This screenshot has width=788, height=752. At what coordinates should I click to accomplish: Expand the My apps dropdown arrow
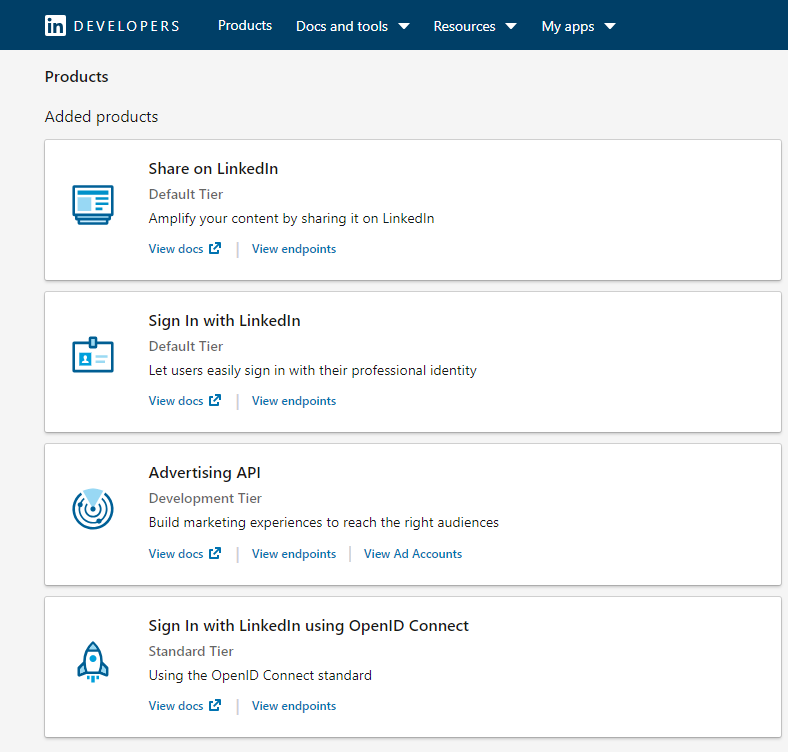pos(610,26)
